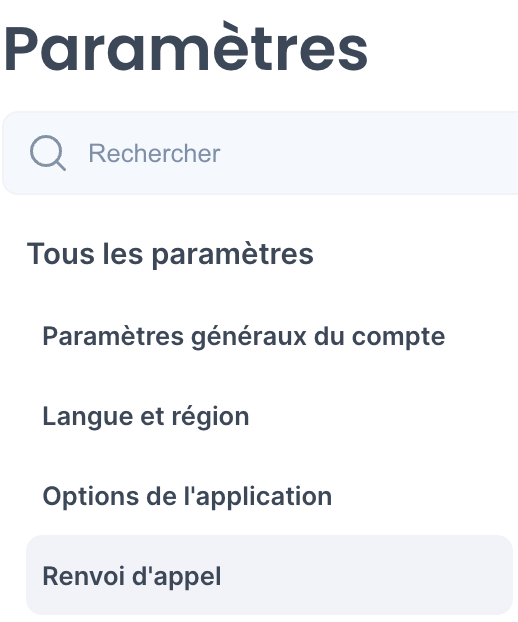Viewport: 518px width, 622px height.
Task: Click the Paramètres page title
Action: pos(186,48)
